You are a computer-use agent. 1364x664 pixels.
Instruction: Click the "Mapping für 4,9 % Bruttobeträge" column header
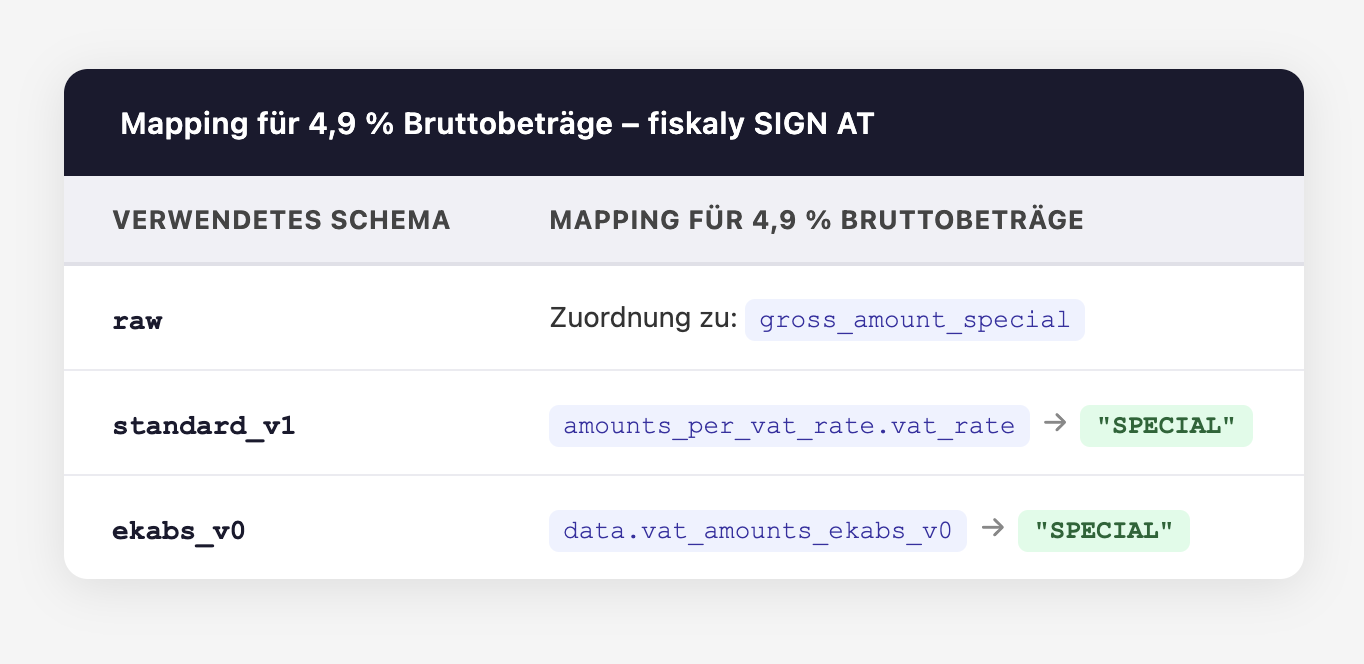click(816, 220)
